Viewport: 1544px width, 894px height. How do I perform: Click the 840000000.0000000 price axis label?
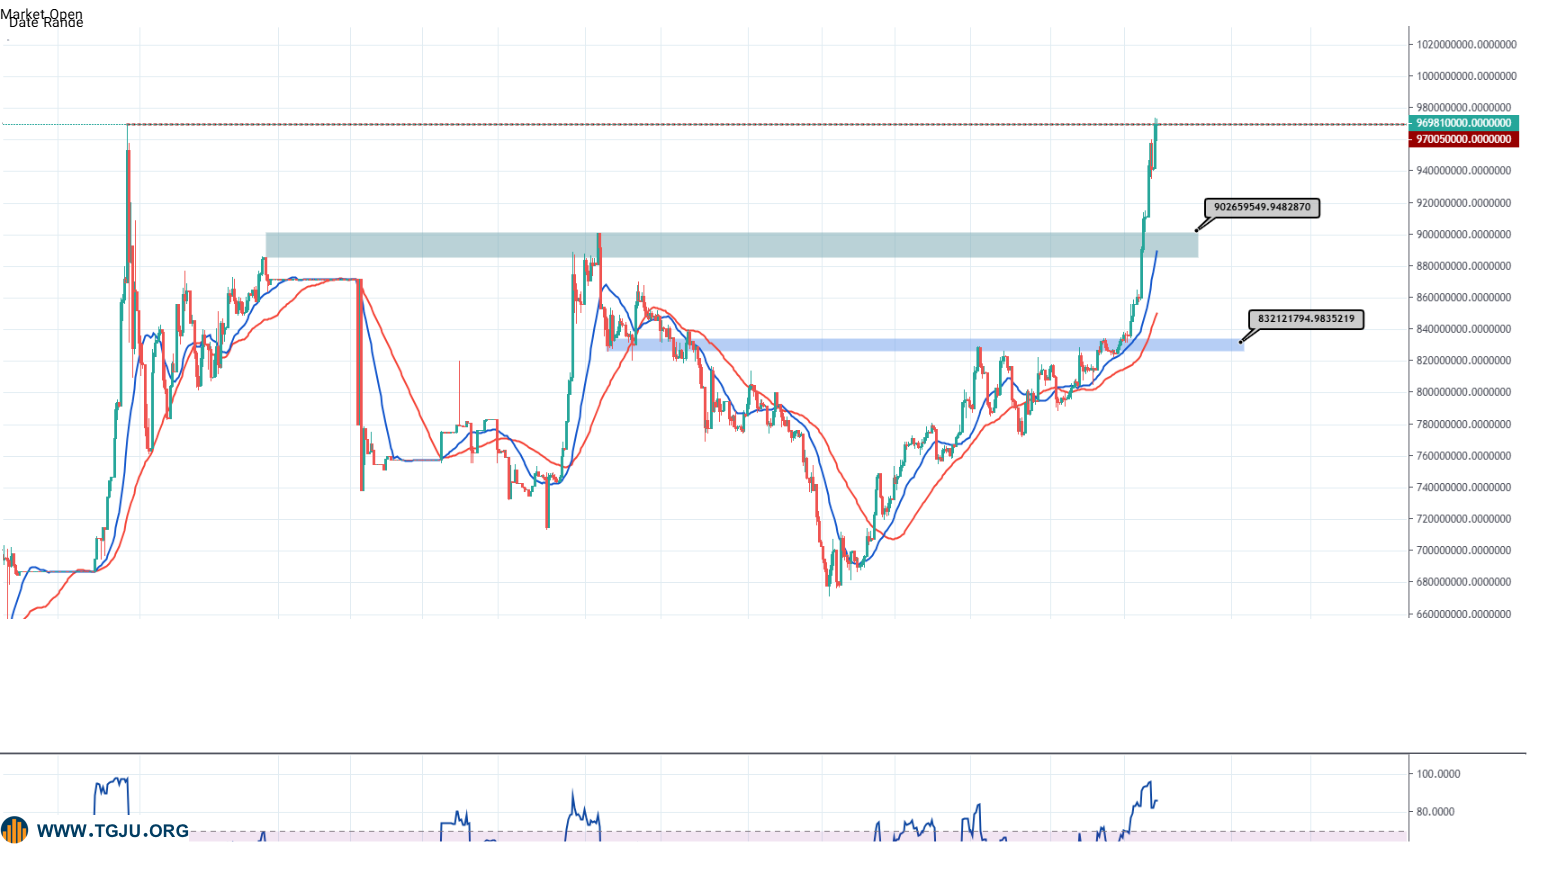tap(1463, 329)
